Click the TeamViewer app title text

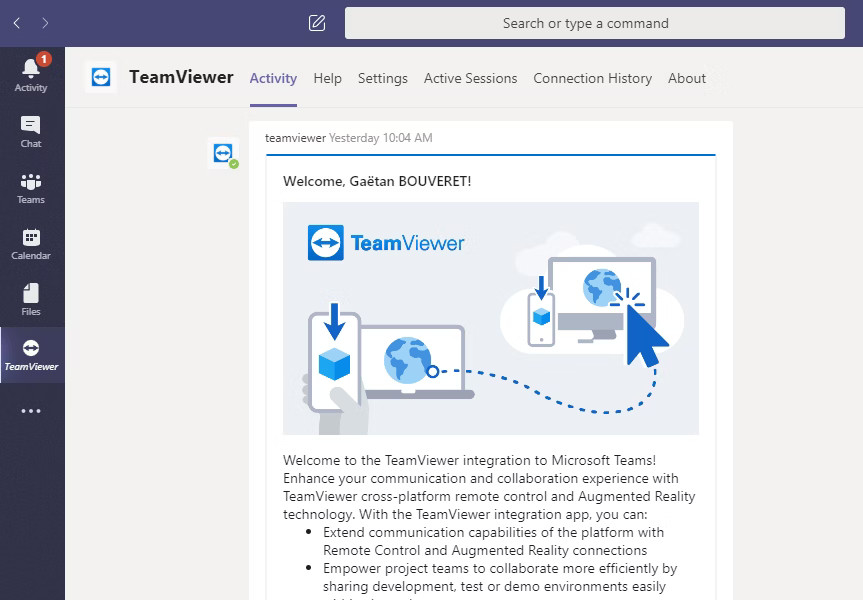181,77
